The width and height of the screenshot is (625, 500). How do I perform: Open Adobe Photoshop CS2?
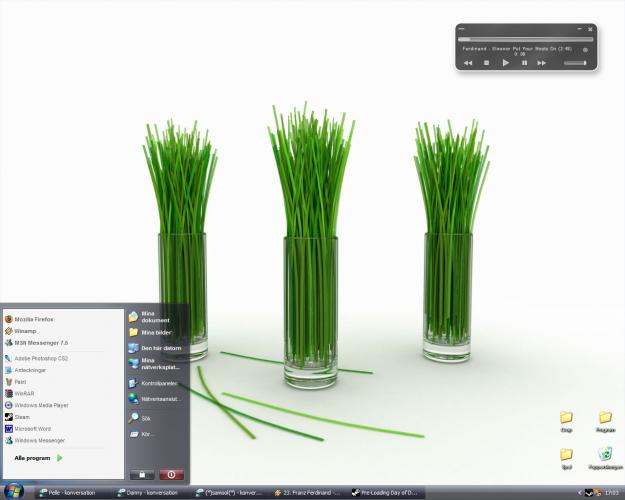40,357
